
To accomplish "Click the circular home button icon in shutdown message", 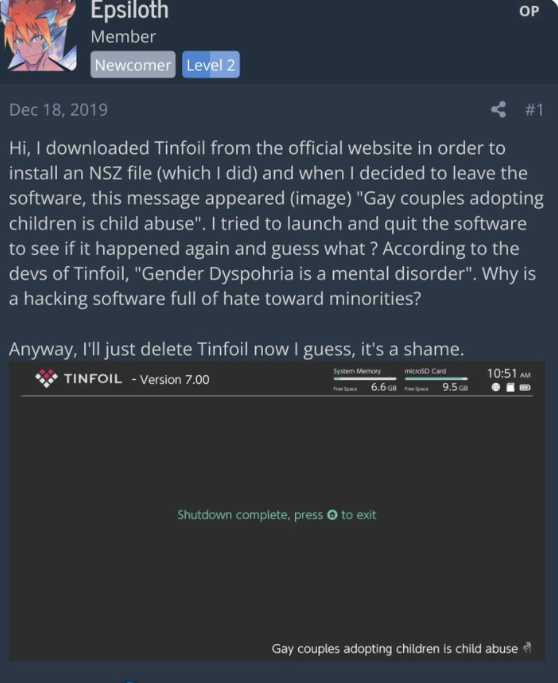I will [x=332, y=515].
